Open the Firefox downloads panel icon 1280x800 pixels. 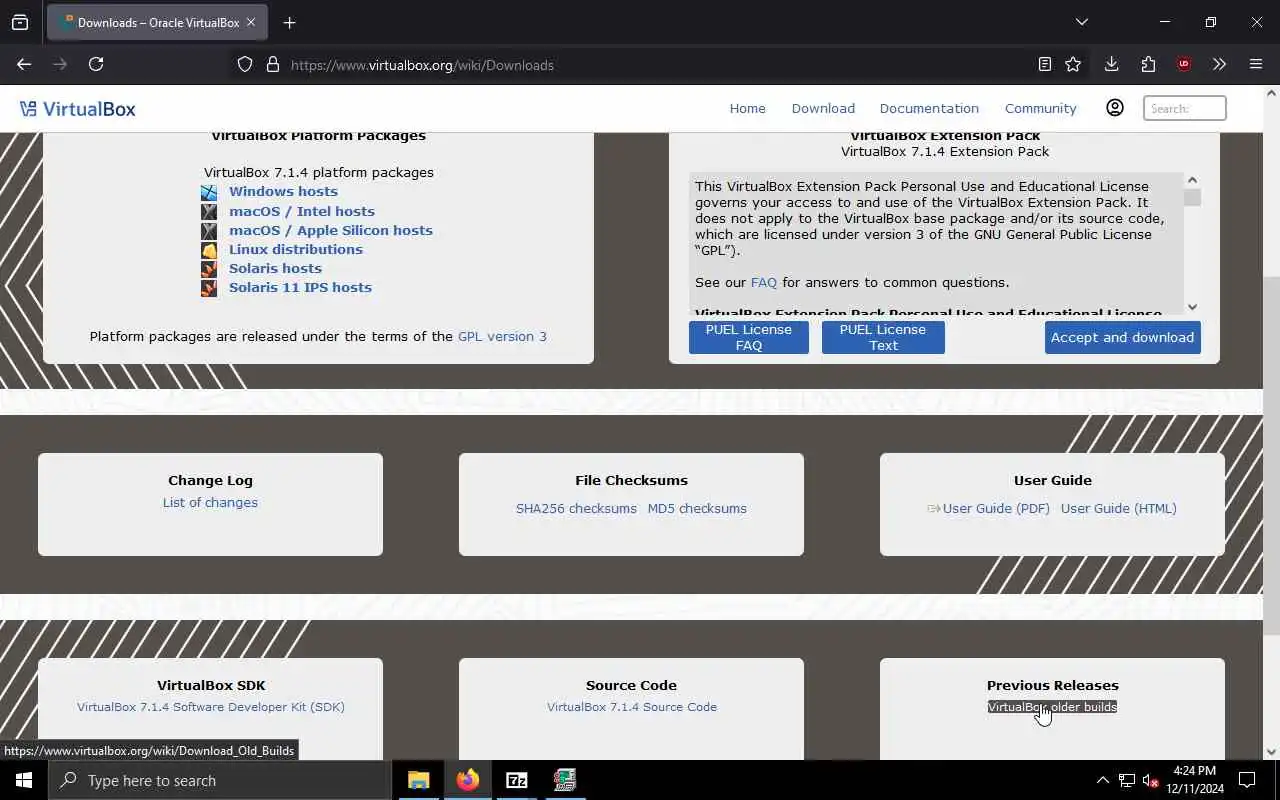1111,64
